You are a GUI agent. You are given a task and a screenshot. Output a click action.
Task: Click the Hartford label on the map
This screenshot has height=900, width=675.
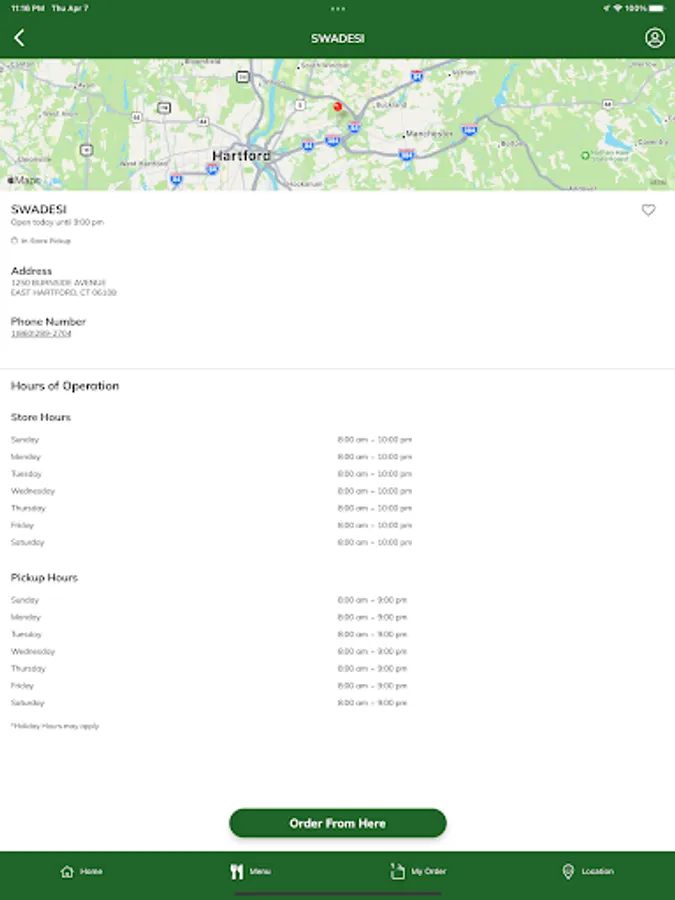[241, 156]
